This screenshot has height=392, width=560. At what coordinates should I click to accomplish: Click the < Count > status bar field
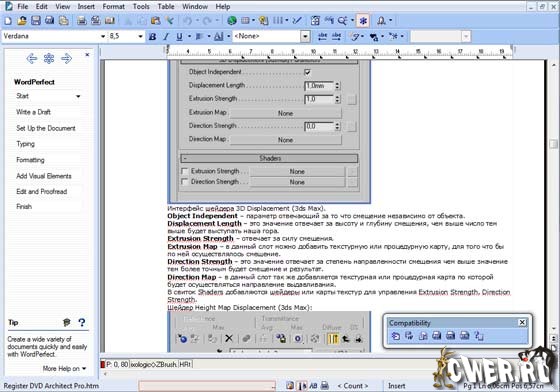point(353,386)
